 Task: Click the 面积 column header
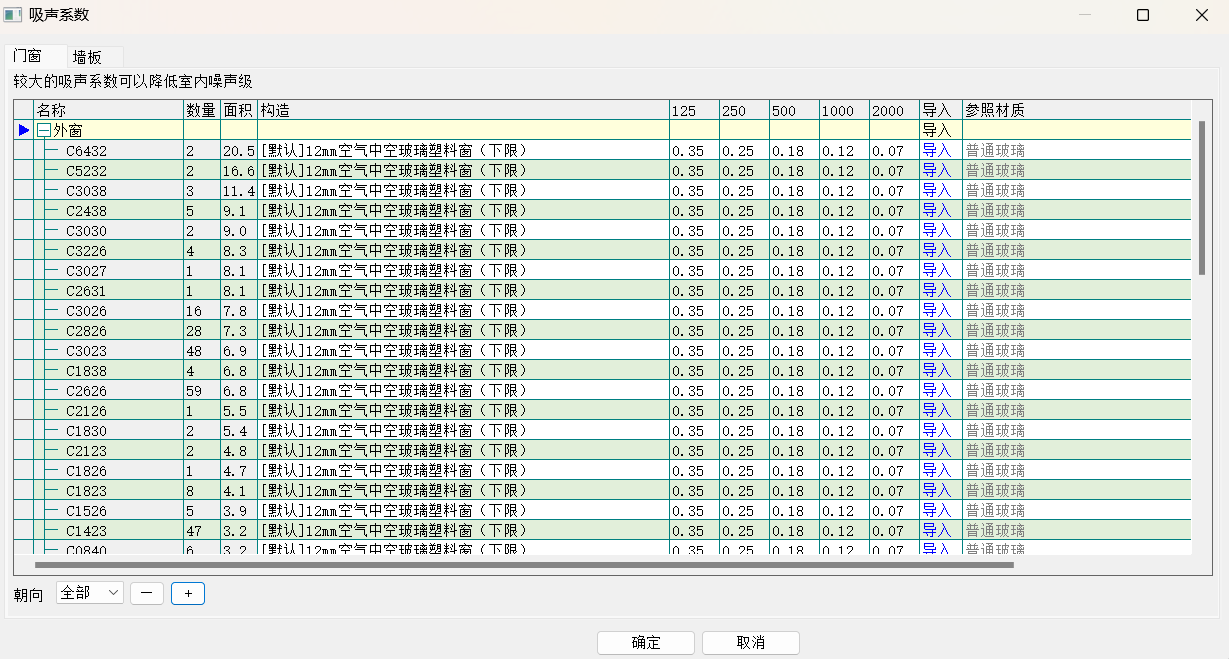pyautogui.click(x=239, y=110)
